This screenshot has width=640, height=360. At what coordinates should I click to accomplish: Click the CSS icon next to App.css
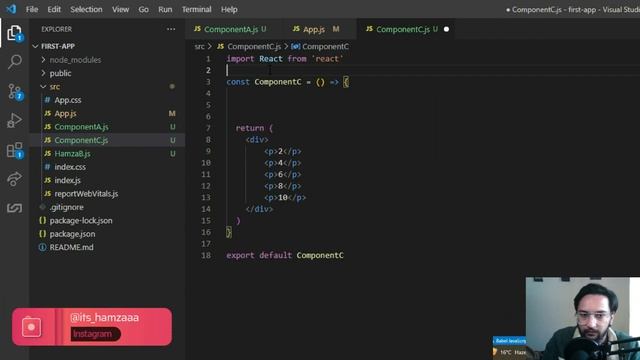click(x=47, y=100)
